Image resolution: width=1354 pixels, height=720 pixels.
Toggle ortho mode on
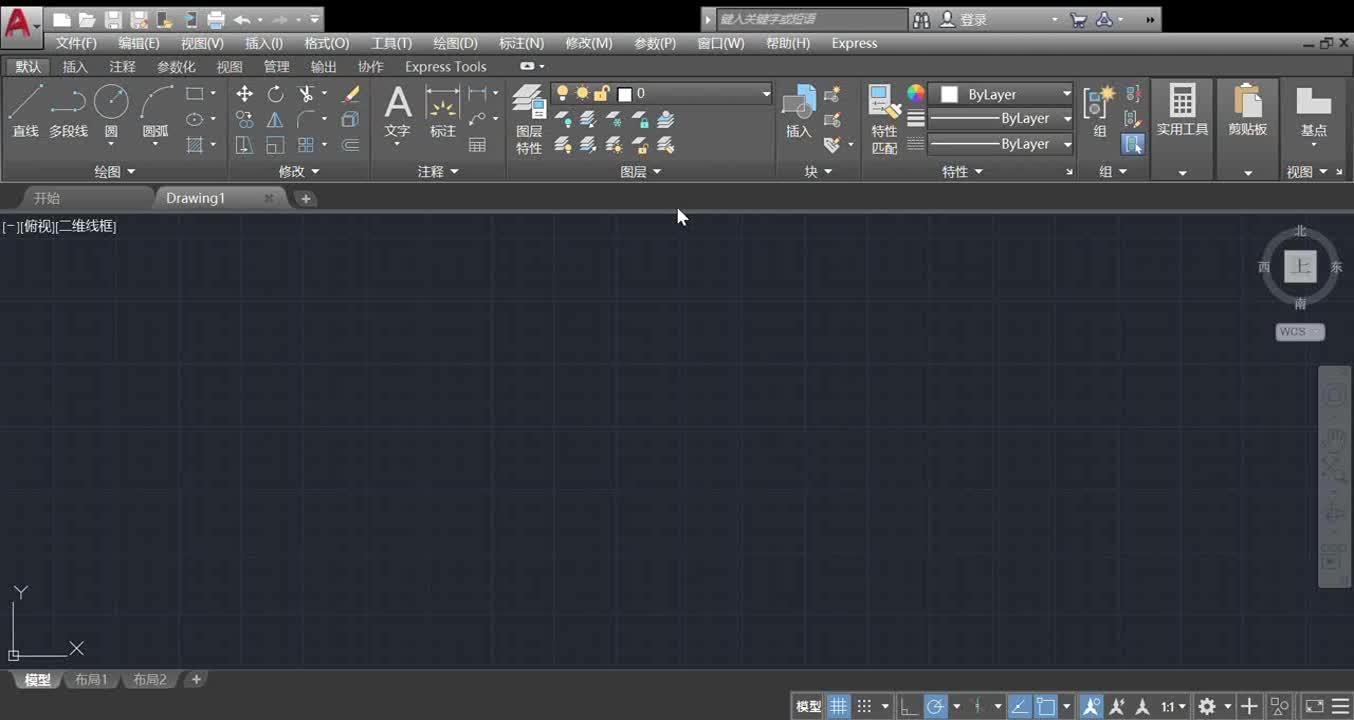(908, 706)
